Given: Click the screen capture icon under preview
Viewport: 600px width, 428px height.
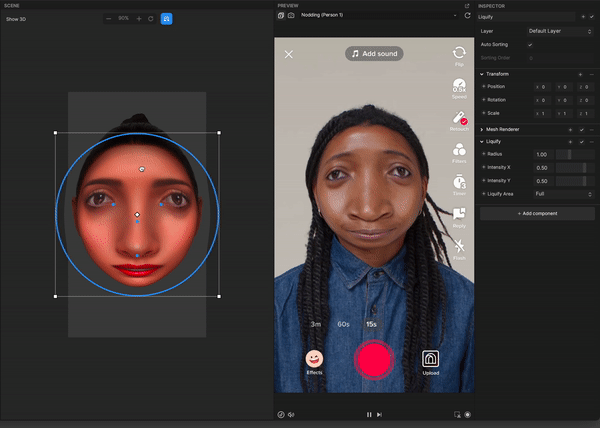Looking at the screenshot, I should pos(457,415).
